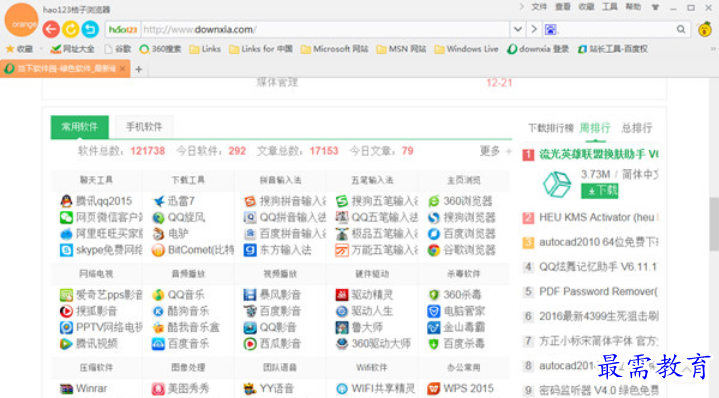Click the 迅雷7 bird icon
Image resolution: width=719 pixels, height=398 pixels.
[x=158, y=201]
